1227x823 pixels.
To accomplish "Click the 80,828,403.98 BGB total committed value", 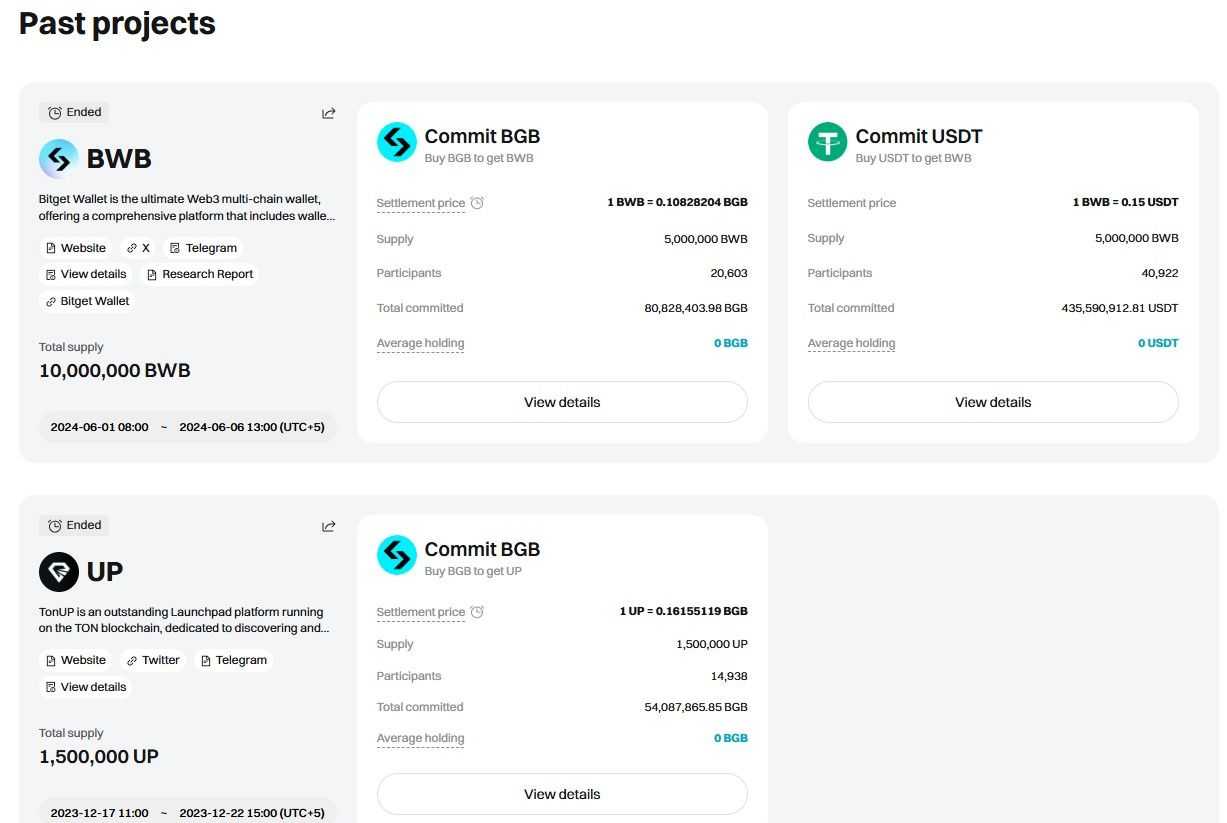I will [696, 308].
